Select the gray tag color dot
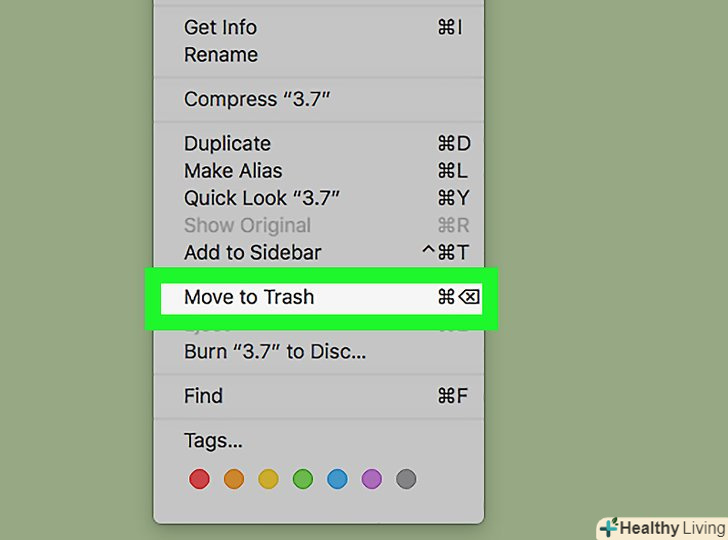This screenshot has height=540, width=728. click(406, 479)
